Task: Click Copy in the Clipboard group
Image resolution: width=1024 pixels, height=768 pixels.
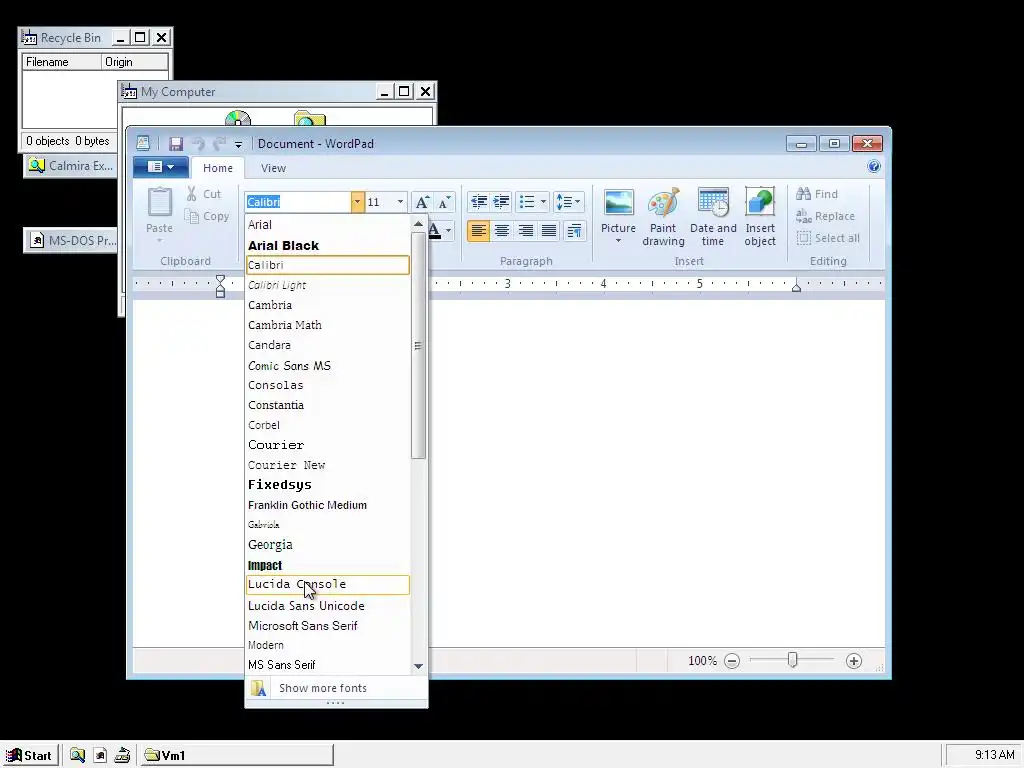Action: (x=206, y=216)
